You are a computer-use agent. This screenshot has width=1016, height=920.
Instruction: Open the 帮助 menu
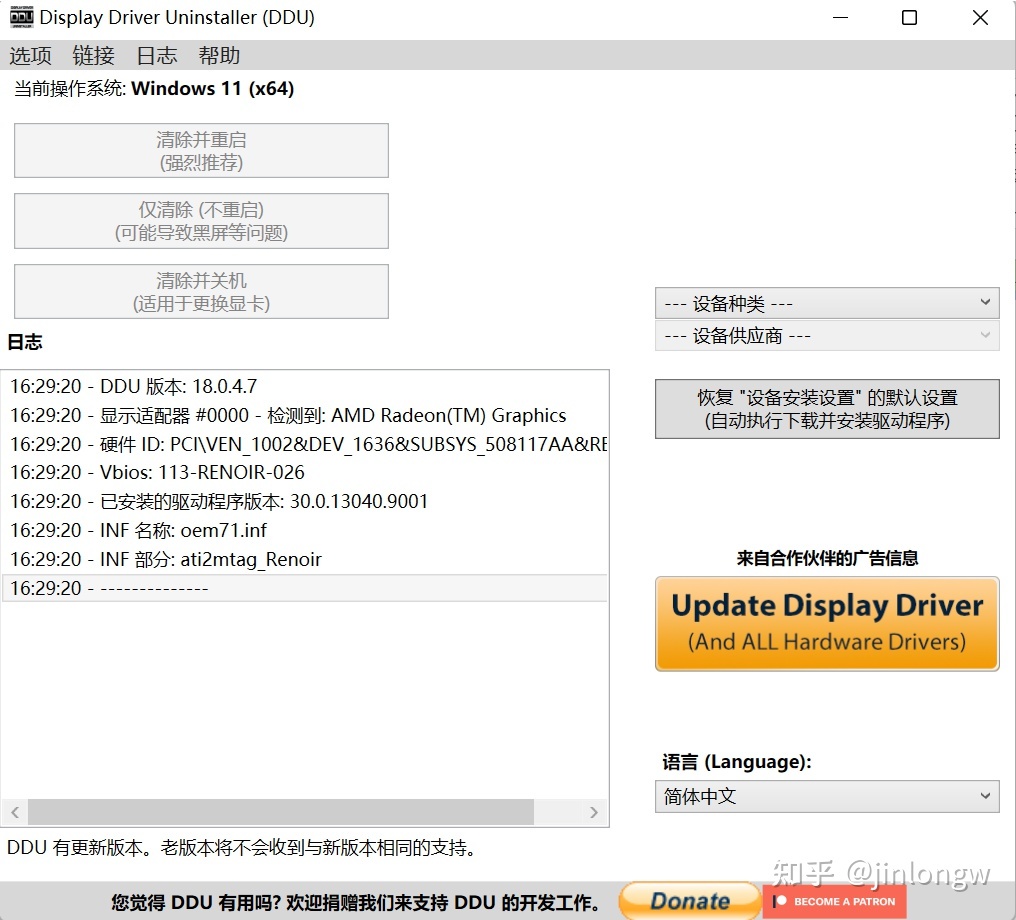coord(219,56)
